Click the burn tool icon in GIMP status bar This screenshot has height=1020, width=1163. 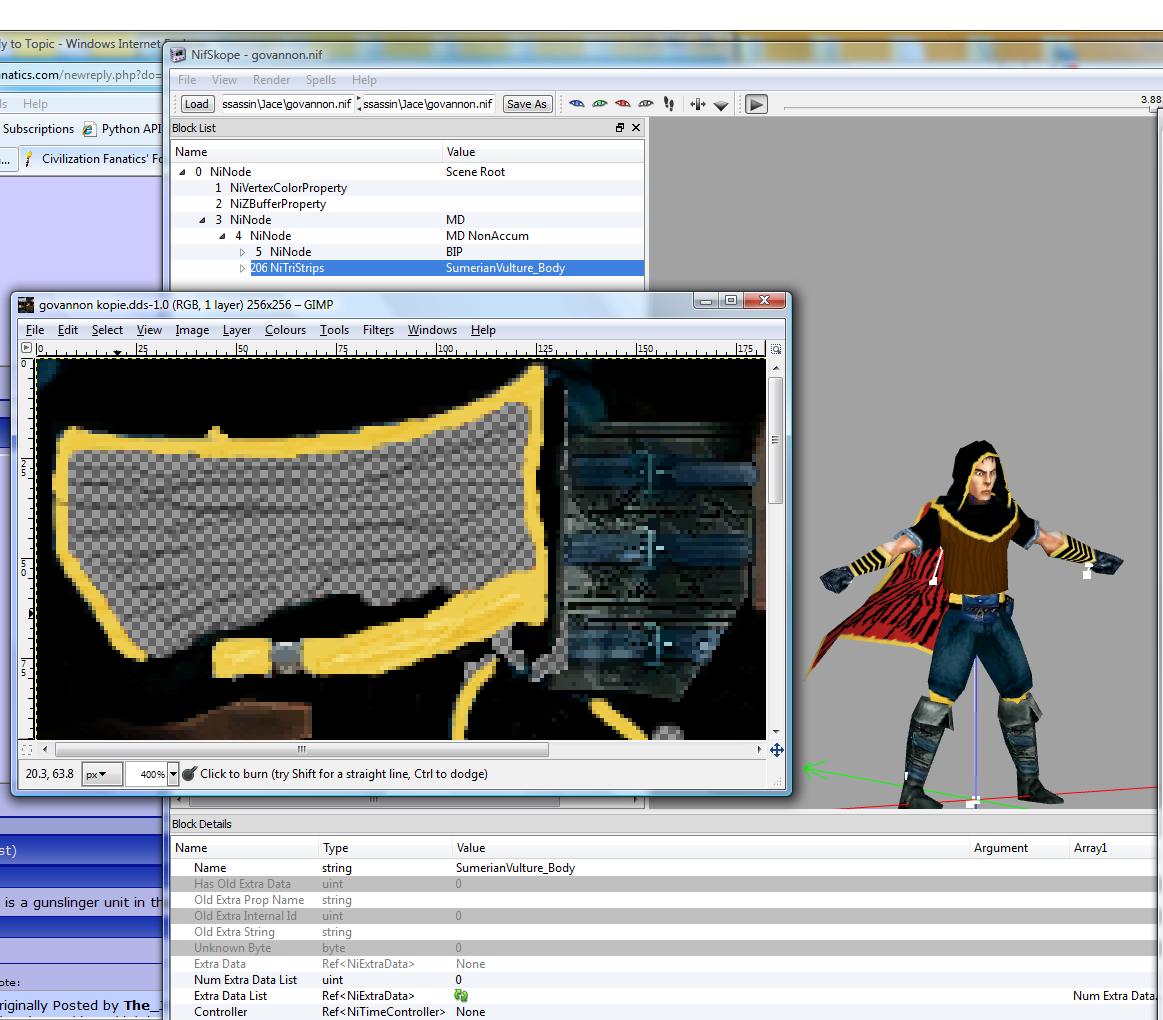tap(189, 774)
